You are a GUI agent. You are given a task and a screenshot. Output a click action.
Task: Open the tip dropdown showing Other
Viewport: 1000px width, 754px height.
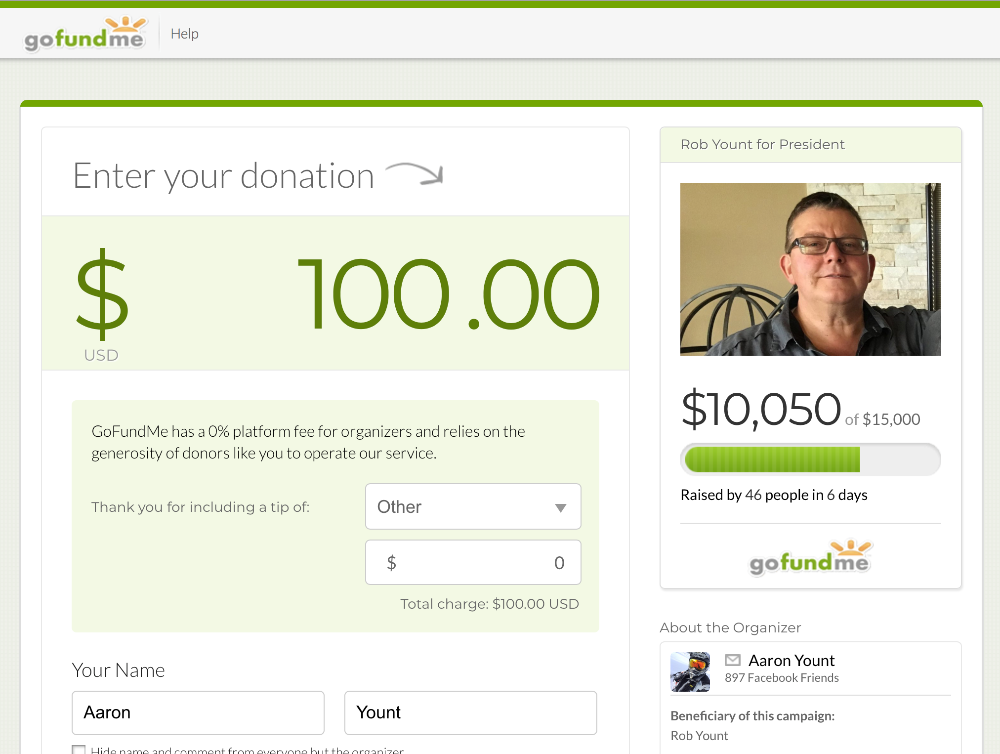[473, 506]
